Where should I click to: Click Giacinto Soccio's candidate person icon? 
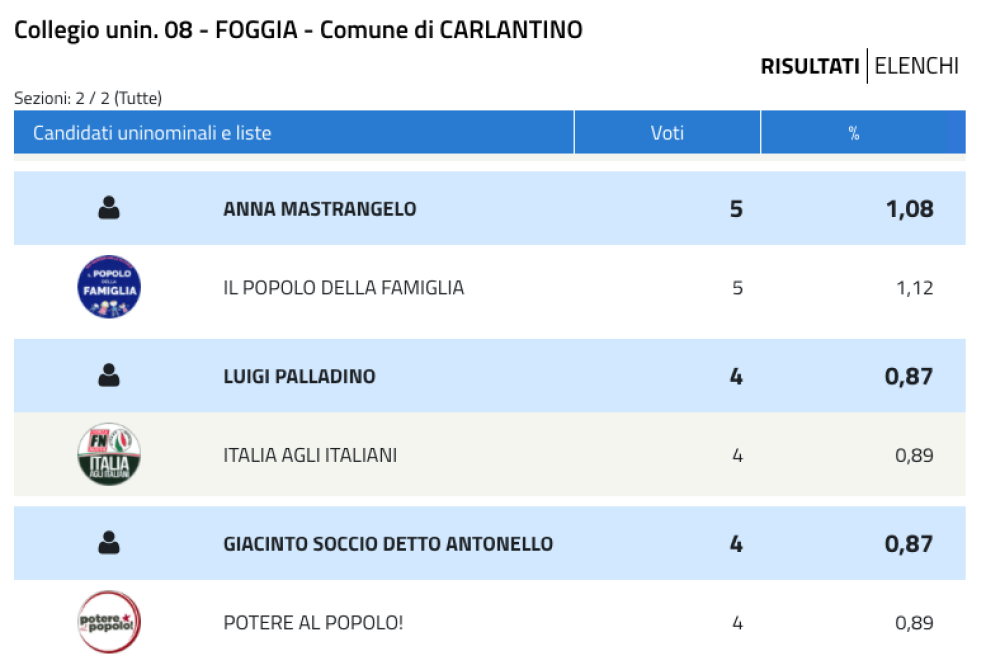click(109, 543)
